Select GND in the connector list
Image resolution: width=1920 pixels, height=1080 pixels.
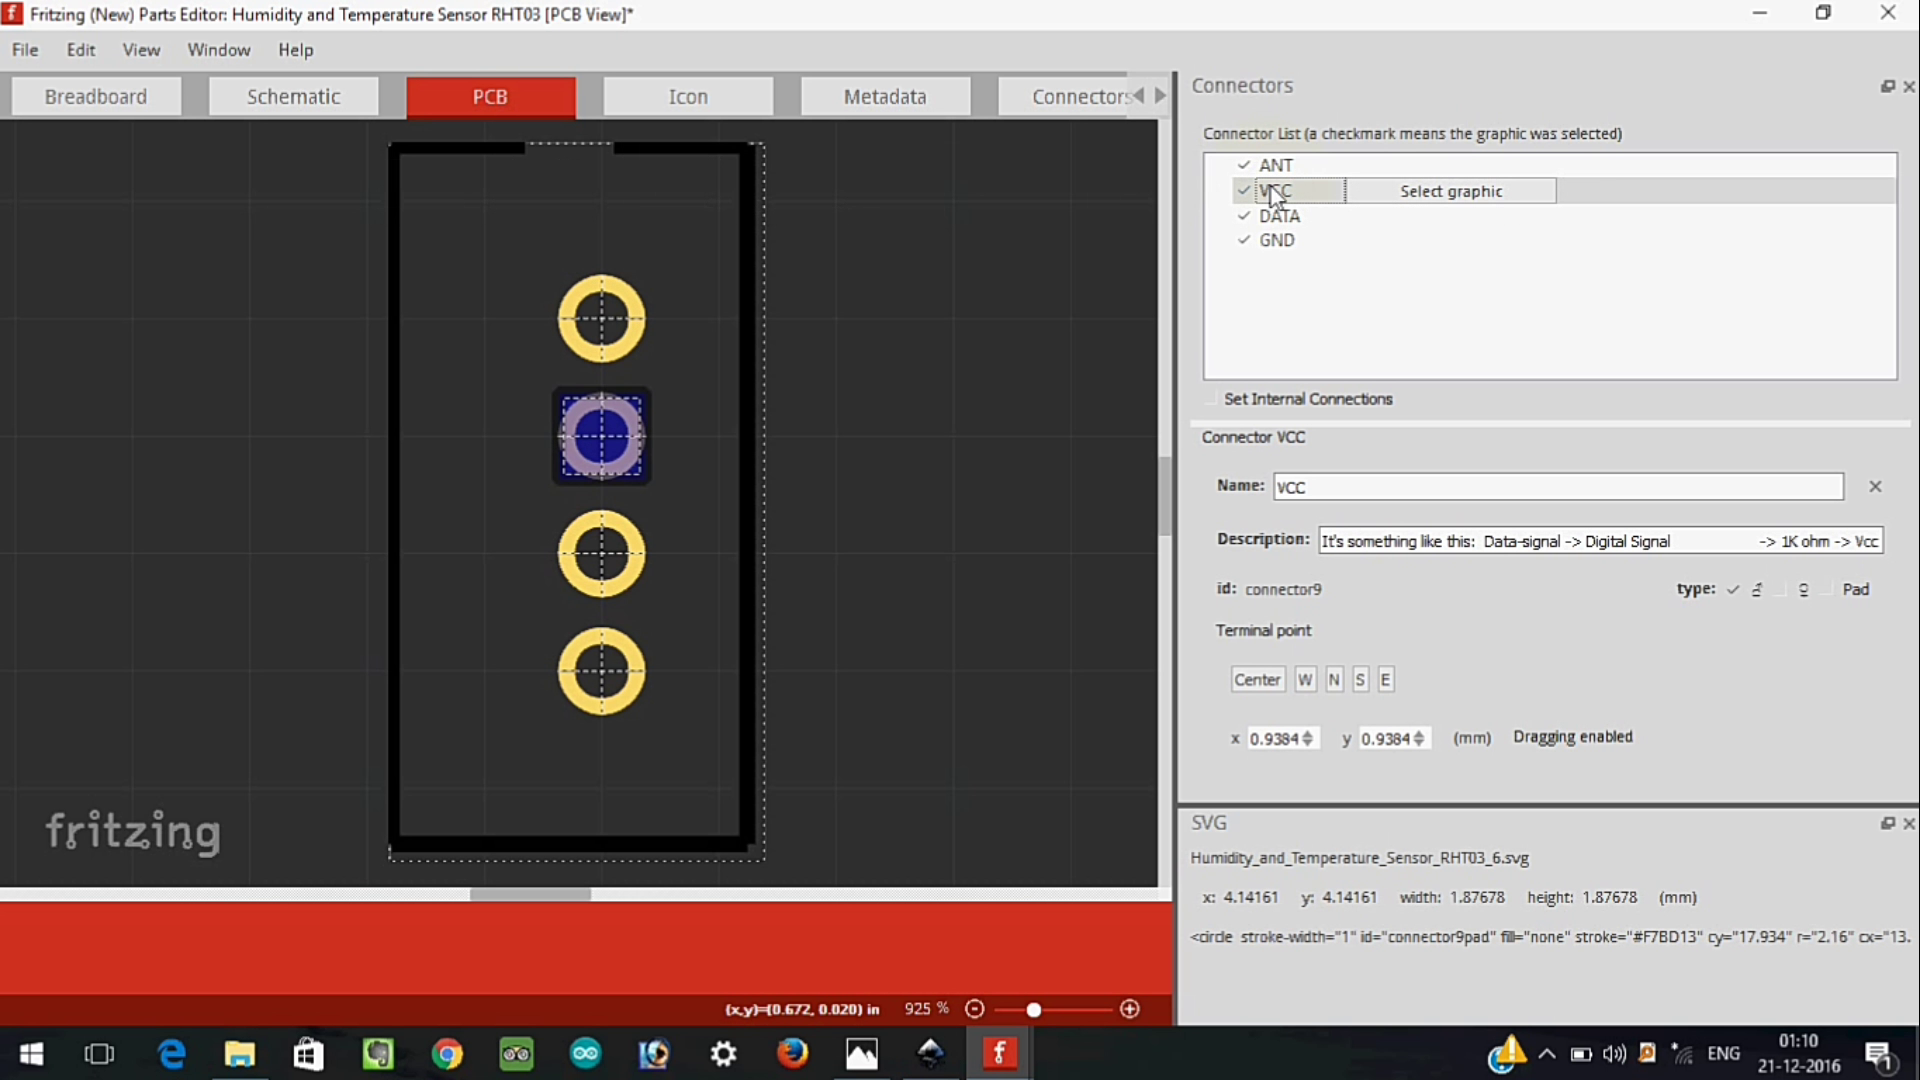pyautogui.click(x=1277, y=240)
